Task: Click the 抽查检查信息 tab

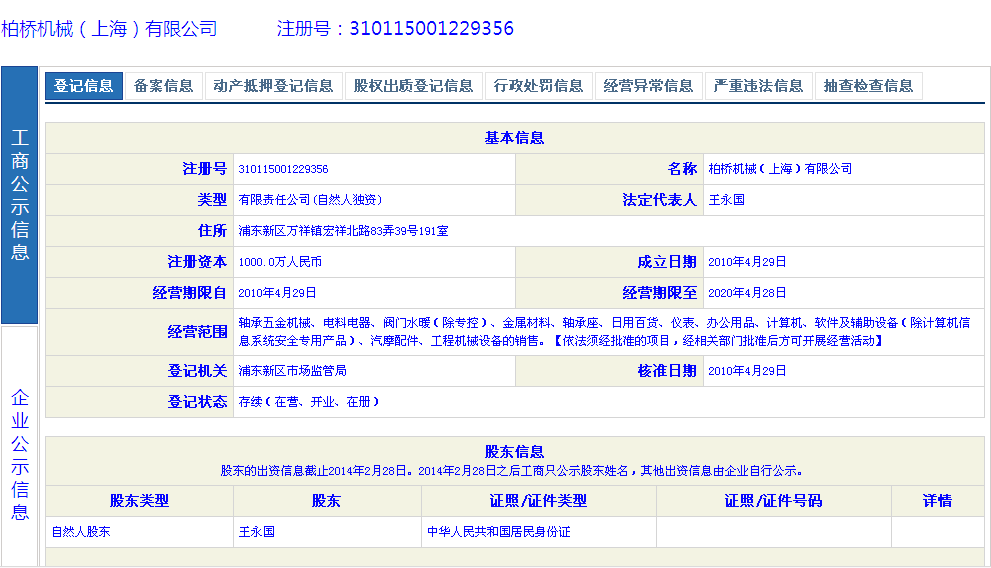Action: click(868, 86)
